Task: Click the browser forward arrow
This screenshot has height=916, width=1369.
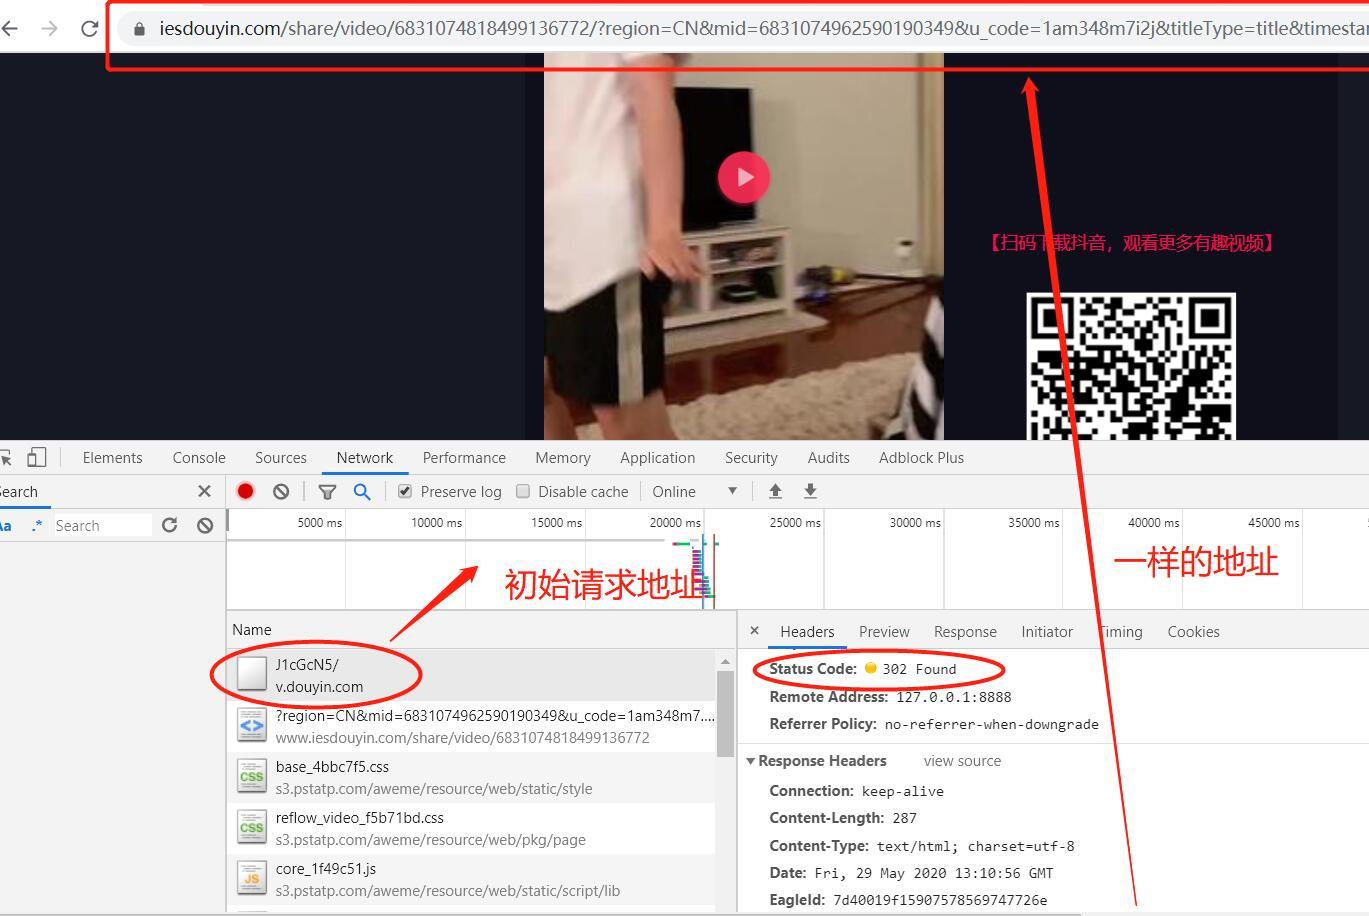Action: click(x=49, y=28)
